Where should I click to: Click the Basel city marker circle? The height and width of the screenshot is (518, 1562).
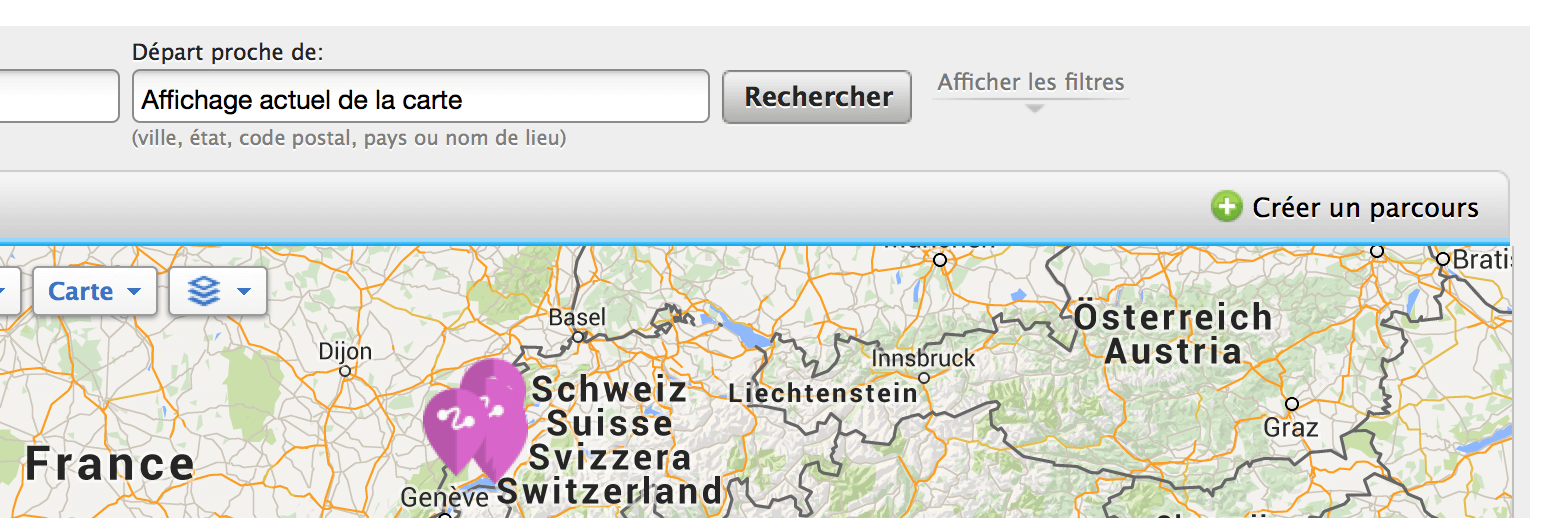pos(578,337)
